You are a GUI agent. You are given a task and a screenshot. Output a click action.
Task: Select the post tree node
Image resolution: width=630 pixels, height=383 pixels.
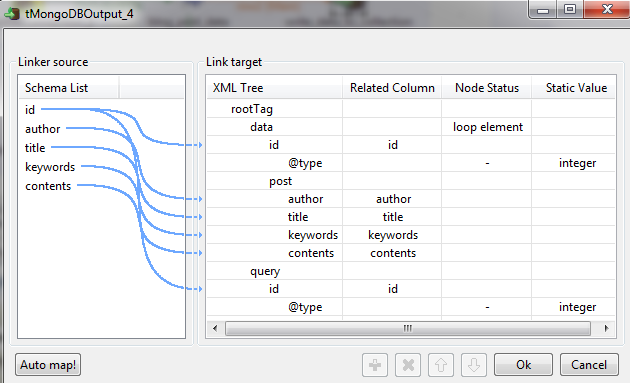pyautogui.click(x=280, y=181)
